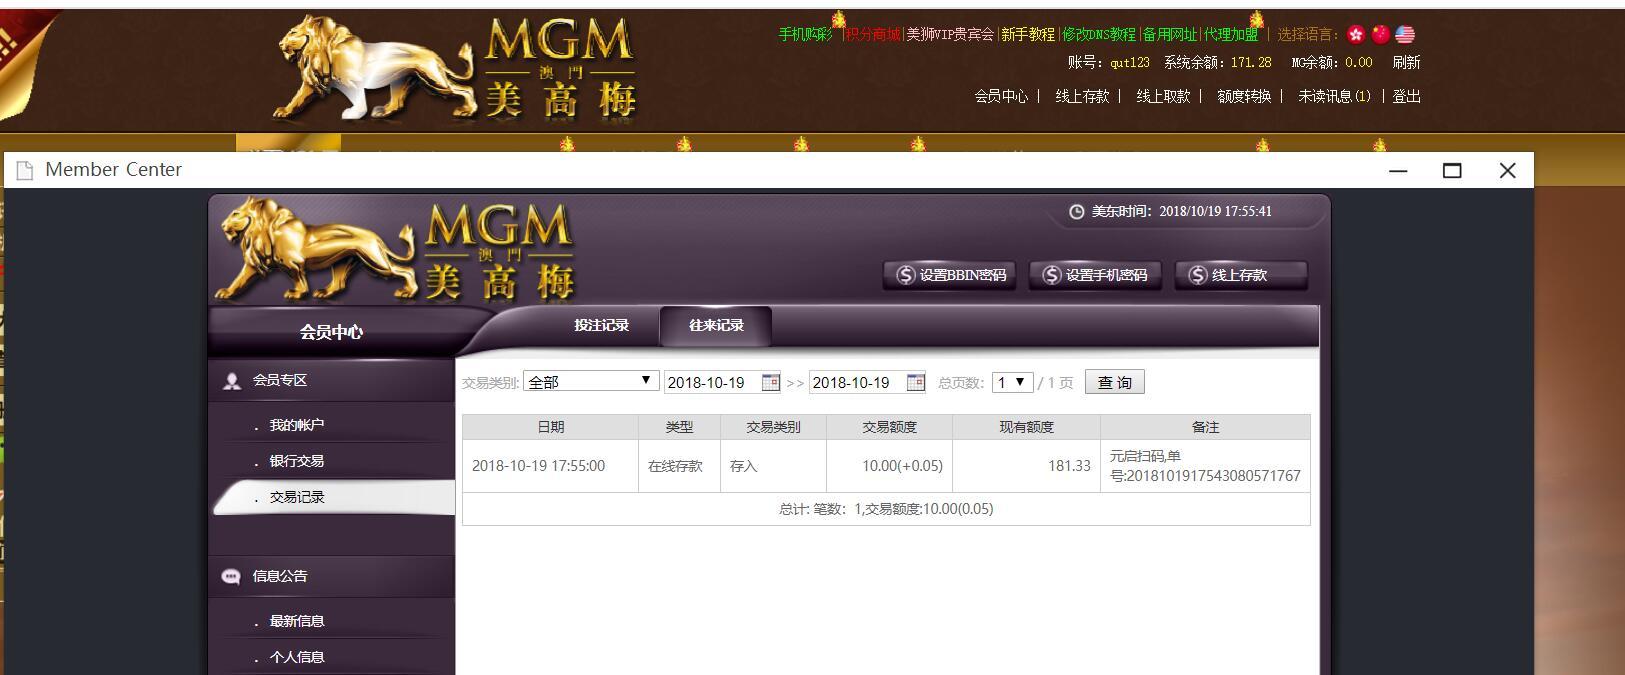Click the MGM lion logo in Member Center
The width and height of the screenshot is (1625, 675).
click(x=395, y=250)
